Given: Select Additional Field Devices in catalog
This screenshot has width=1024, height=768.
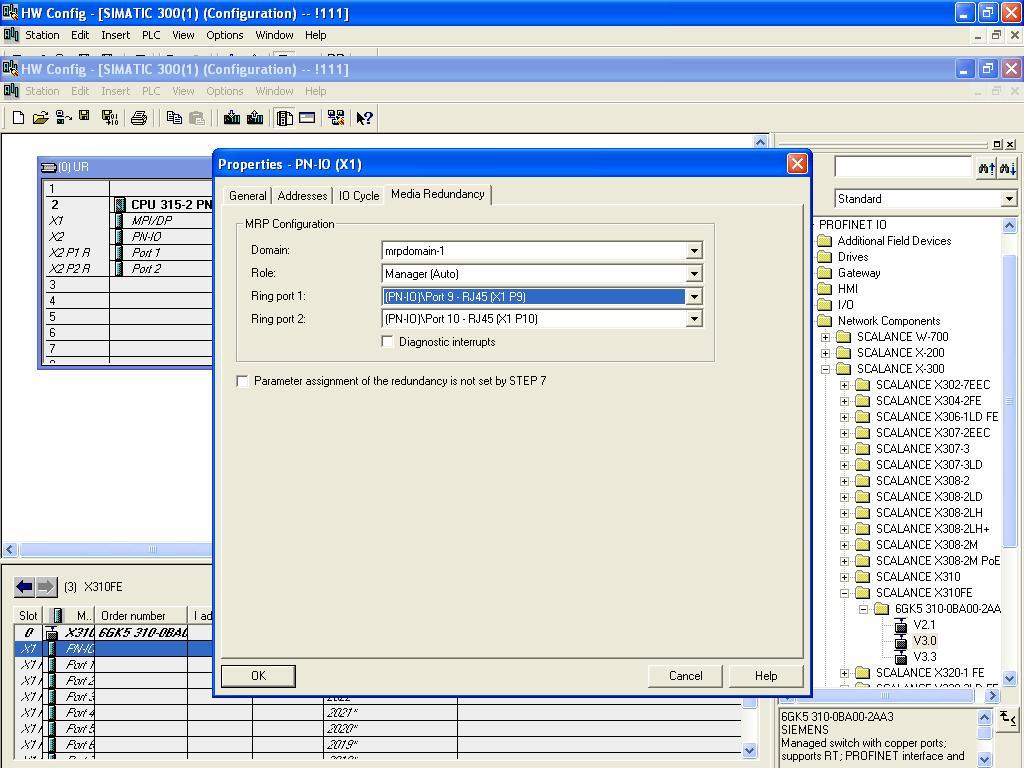Looking at the screenshot, I should [894, 241].
